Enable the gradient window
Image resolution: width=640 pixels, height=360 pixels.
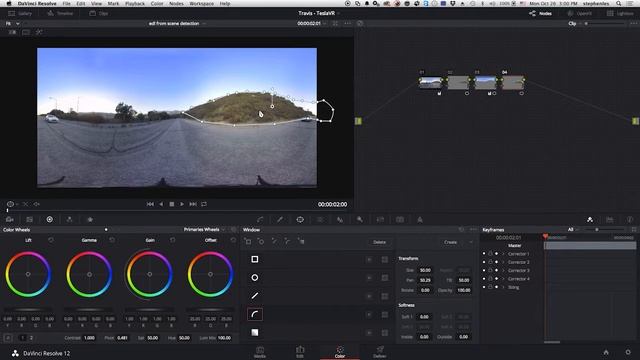(x=255, y=332)
